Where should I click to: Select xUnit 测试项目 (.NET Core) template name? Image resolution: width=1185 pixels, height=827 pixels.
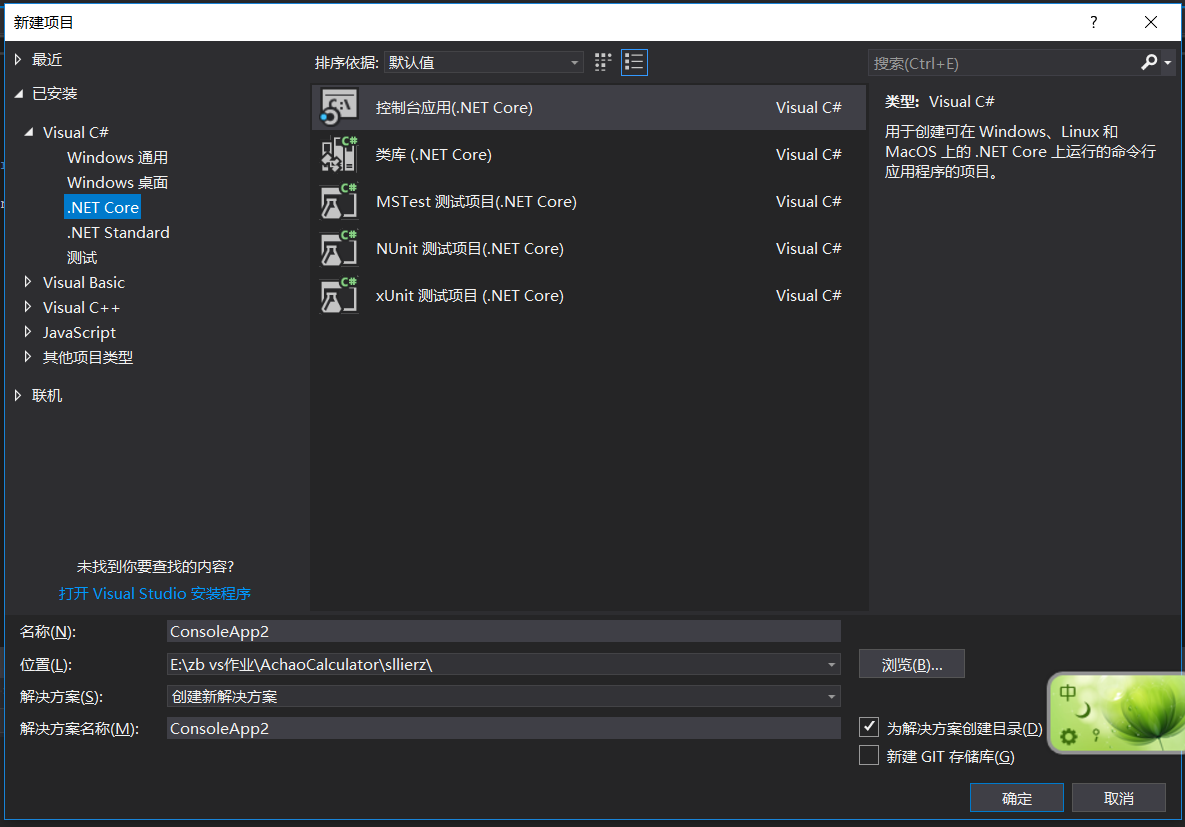[x=470, y=295]
